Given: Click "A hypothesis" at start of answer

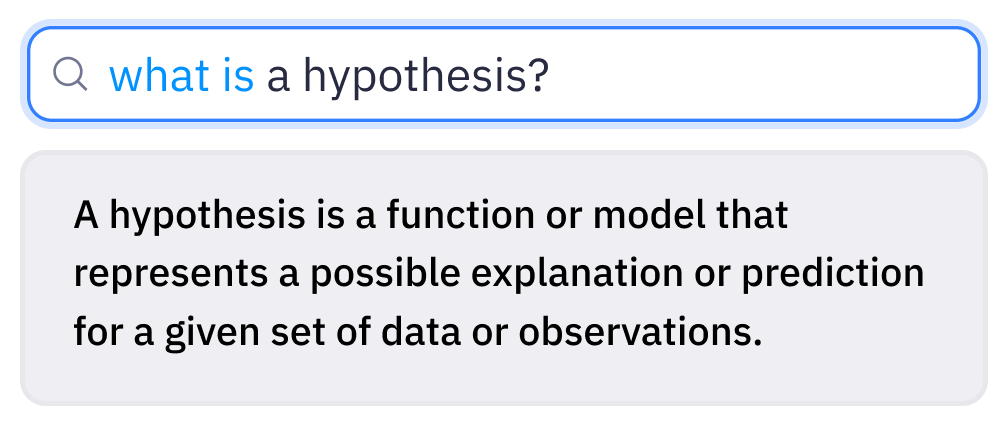Looking at the screenshot, I should click(x=190, y=216).
